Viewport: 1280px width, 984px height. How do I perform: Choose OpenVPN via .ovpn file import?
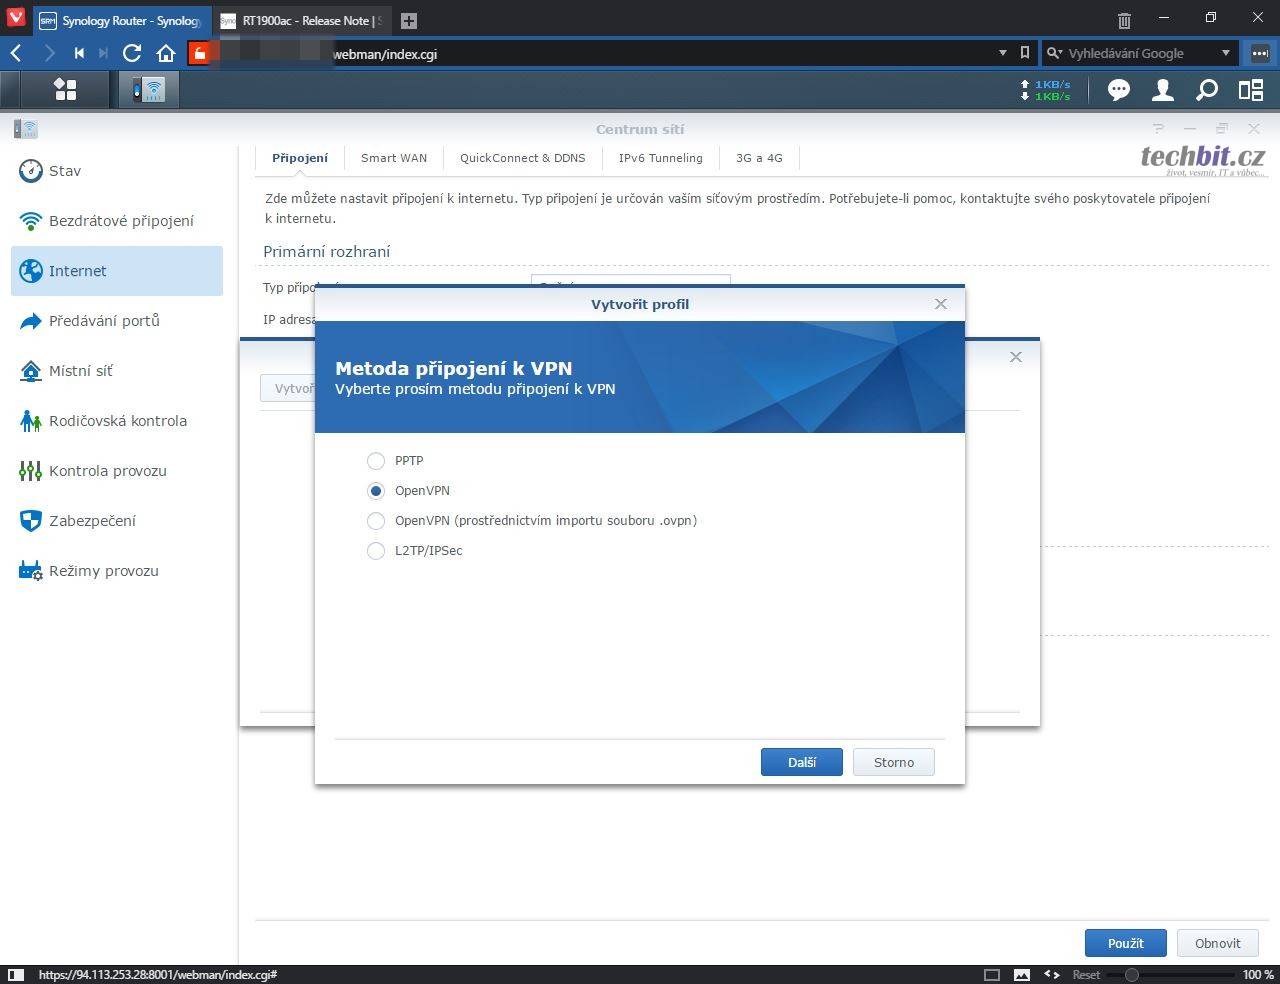click(x=376, y=521)
